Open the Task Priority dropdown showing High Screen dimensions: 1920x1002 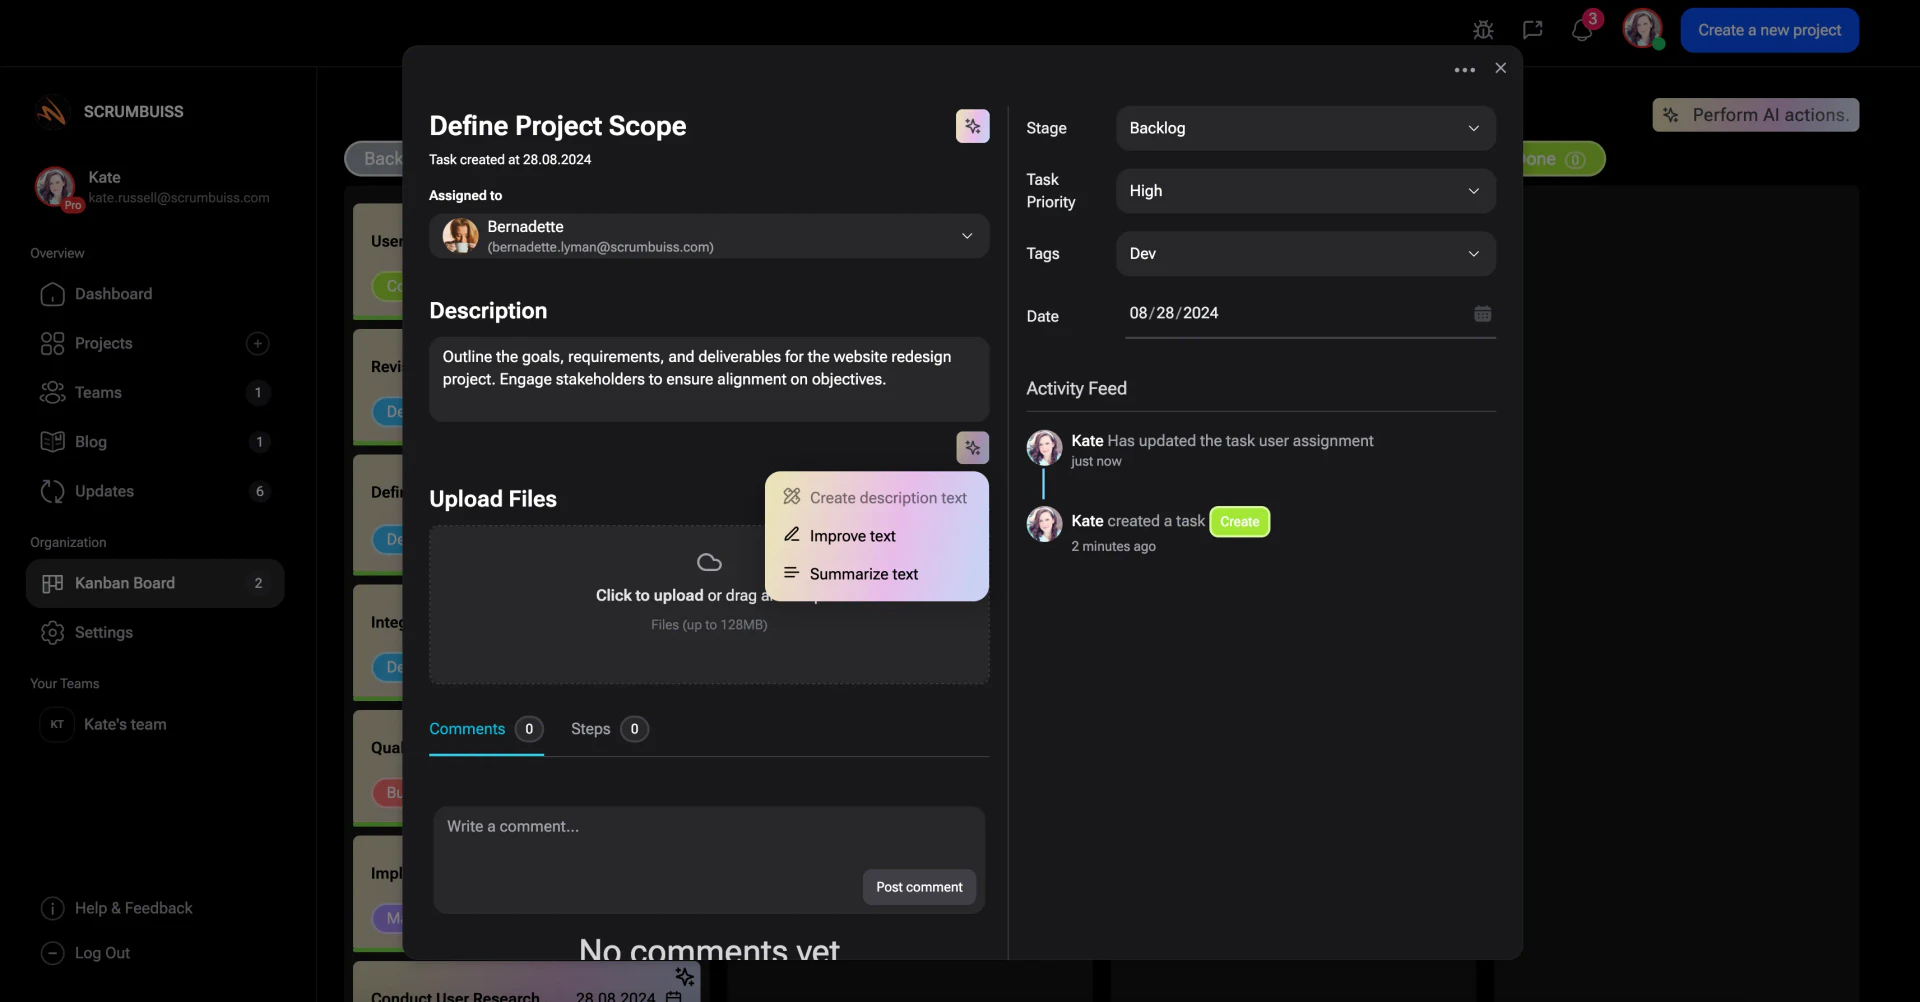coord(1305,191)
